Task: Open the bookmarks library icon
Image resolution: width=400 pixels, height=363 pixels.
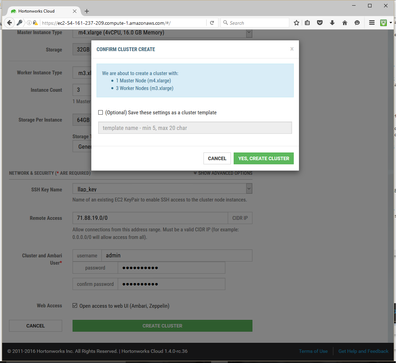Action: (x=307, y=23)
